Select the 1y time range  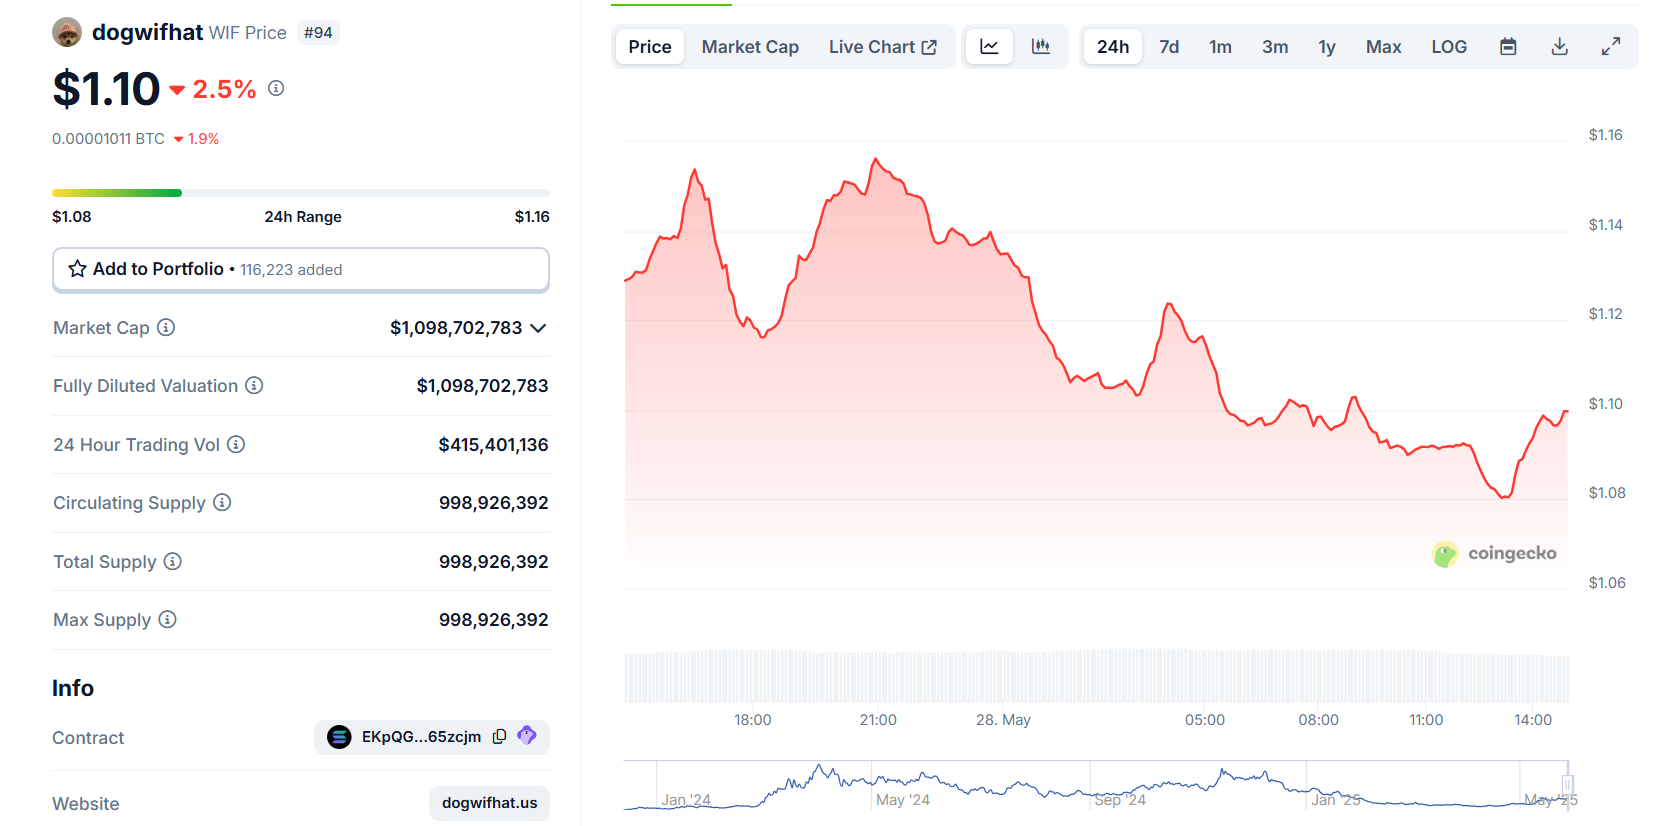click(x=1327, y=47)
